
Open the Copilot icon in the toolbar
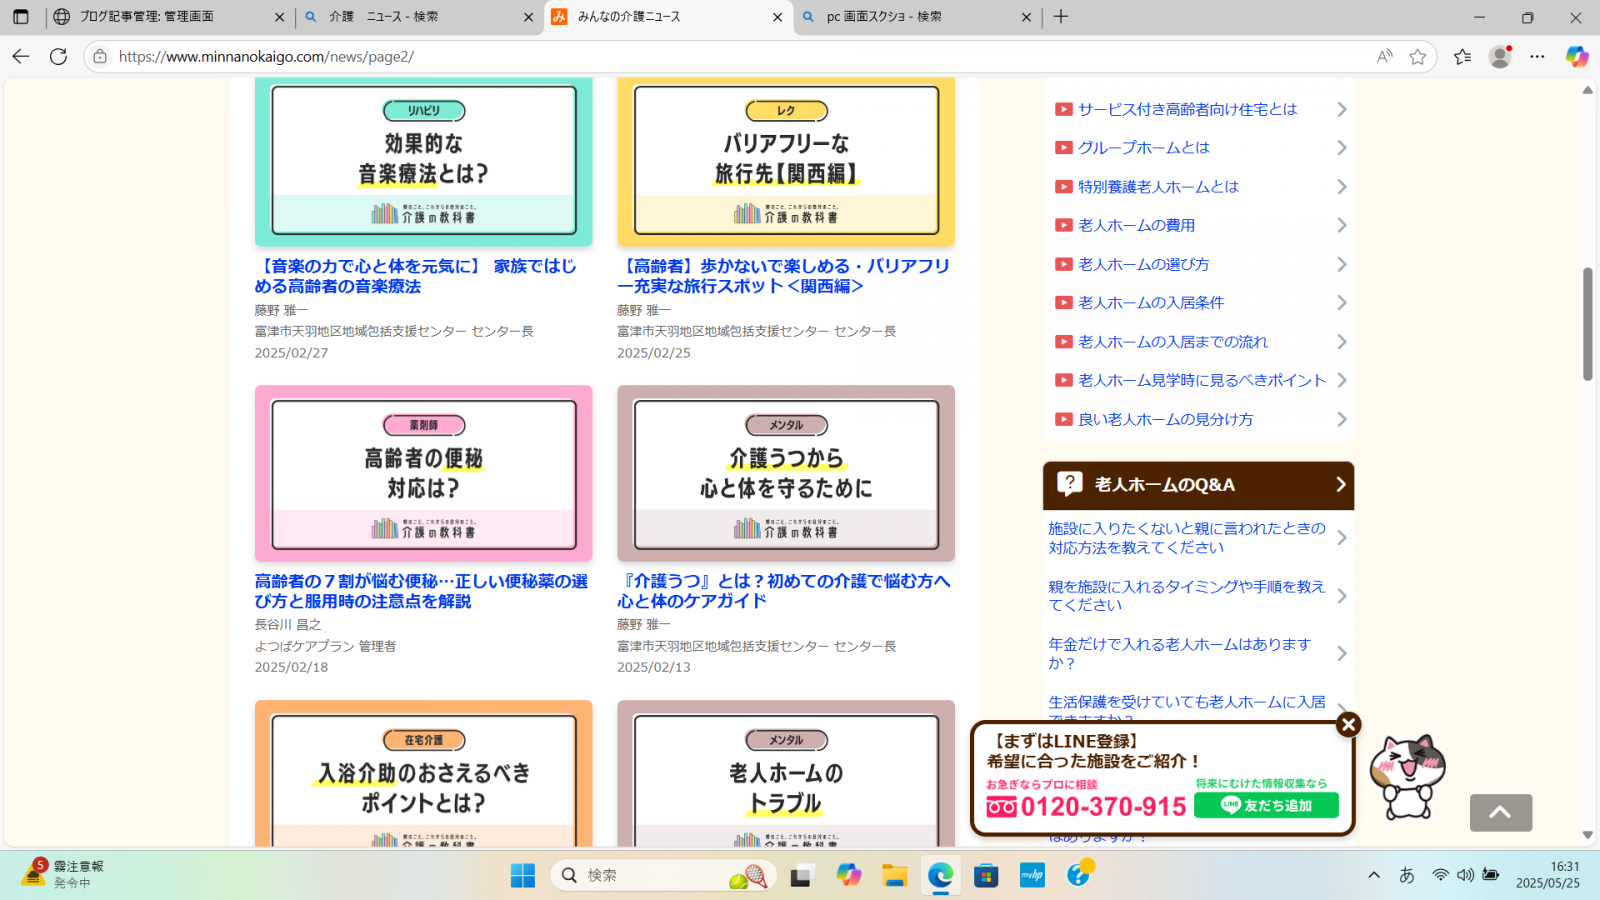(x=1576, y=57)
